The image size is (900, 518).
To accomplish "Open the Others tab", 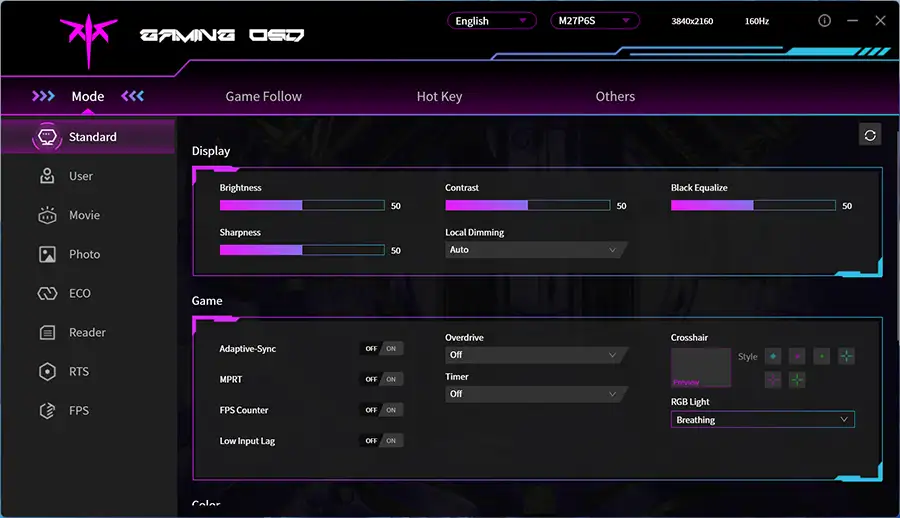I will click(615, 96).
